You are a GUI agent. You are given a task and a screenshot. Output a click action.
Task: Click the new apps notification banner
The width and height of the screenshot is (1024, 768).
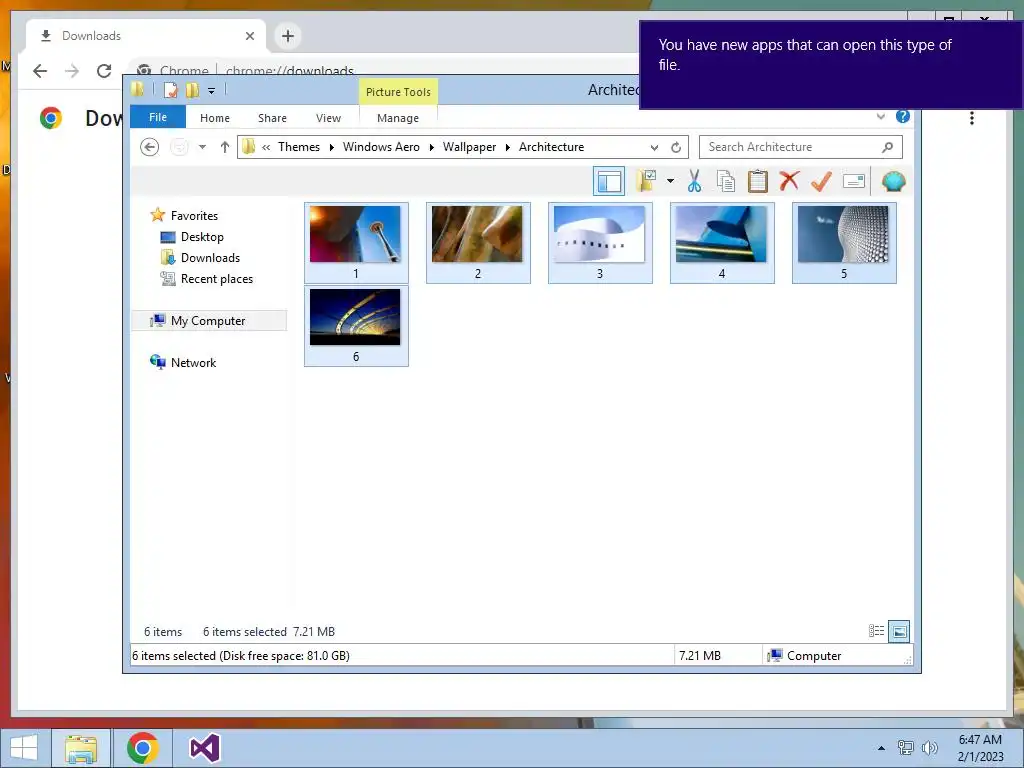pos(831,64)
